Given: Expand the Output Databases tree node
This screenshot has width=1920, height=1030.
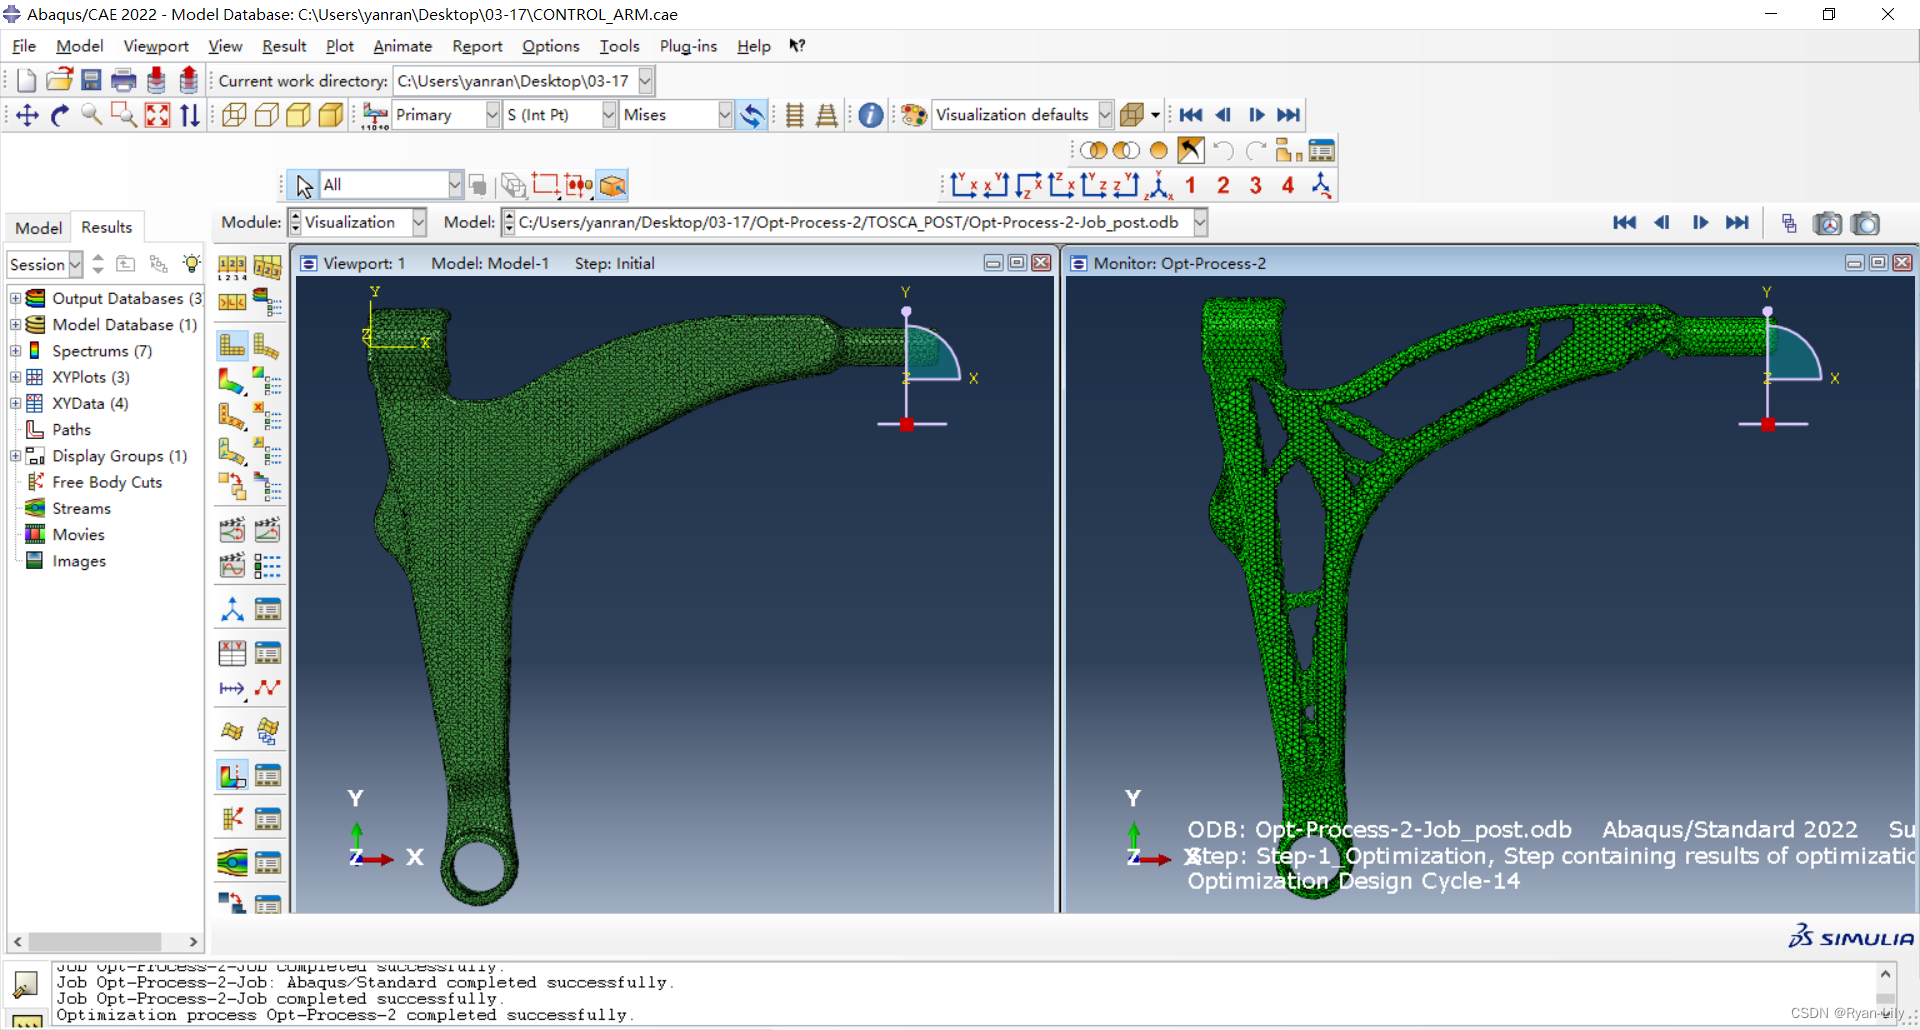Looking at the screenshot, I should [15, 298].
